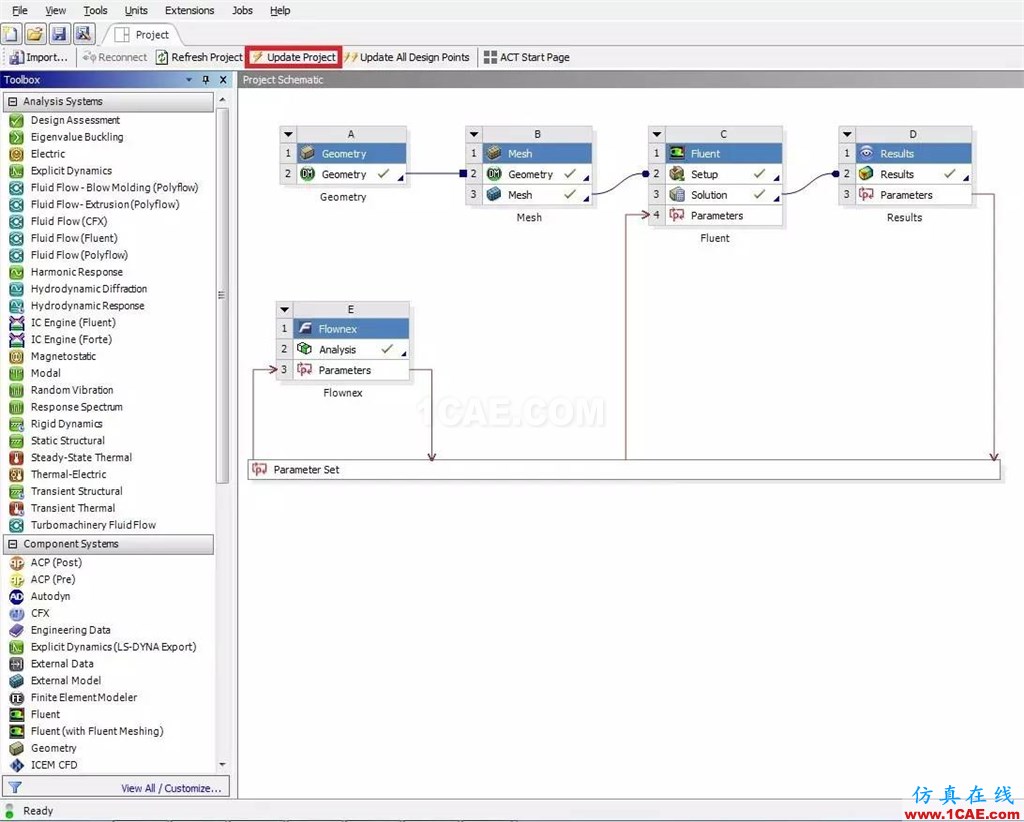Click the Design Assessment icon in Toolbox
Viewport: 1024px width, 822px height.
(16, 120)
